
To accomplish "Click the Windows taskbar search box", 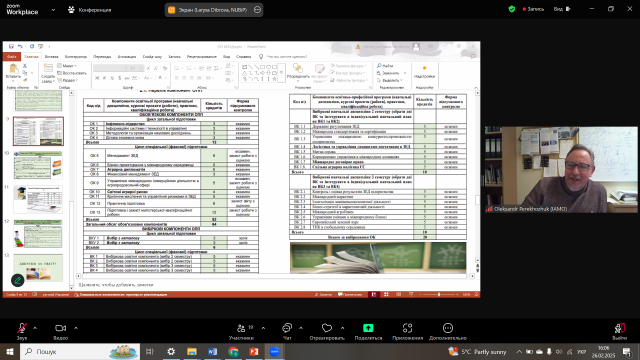I will pos(80,351).
